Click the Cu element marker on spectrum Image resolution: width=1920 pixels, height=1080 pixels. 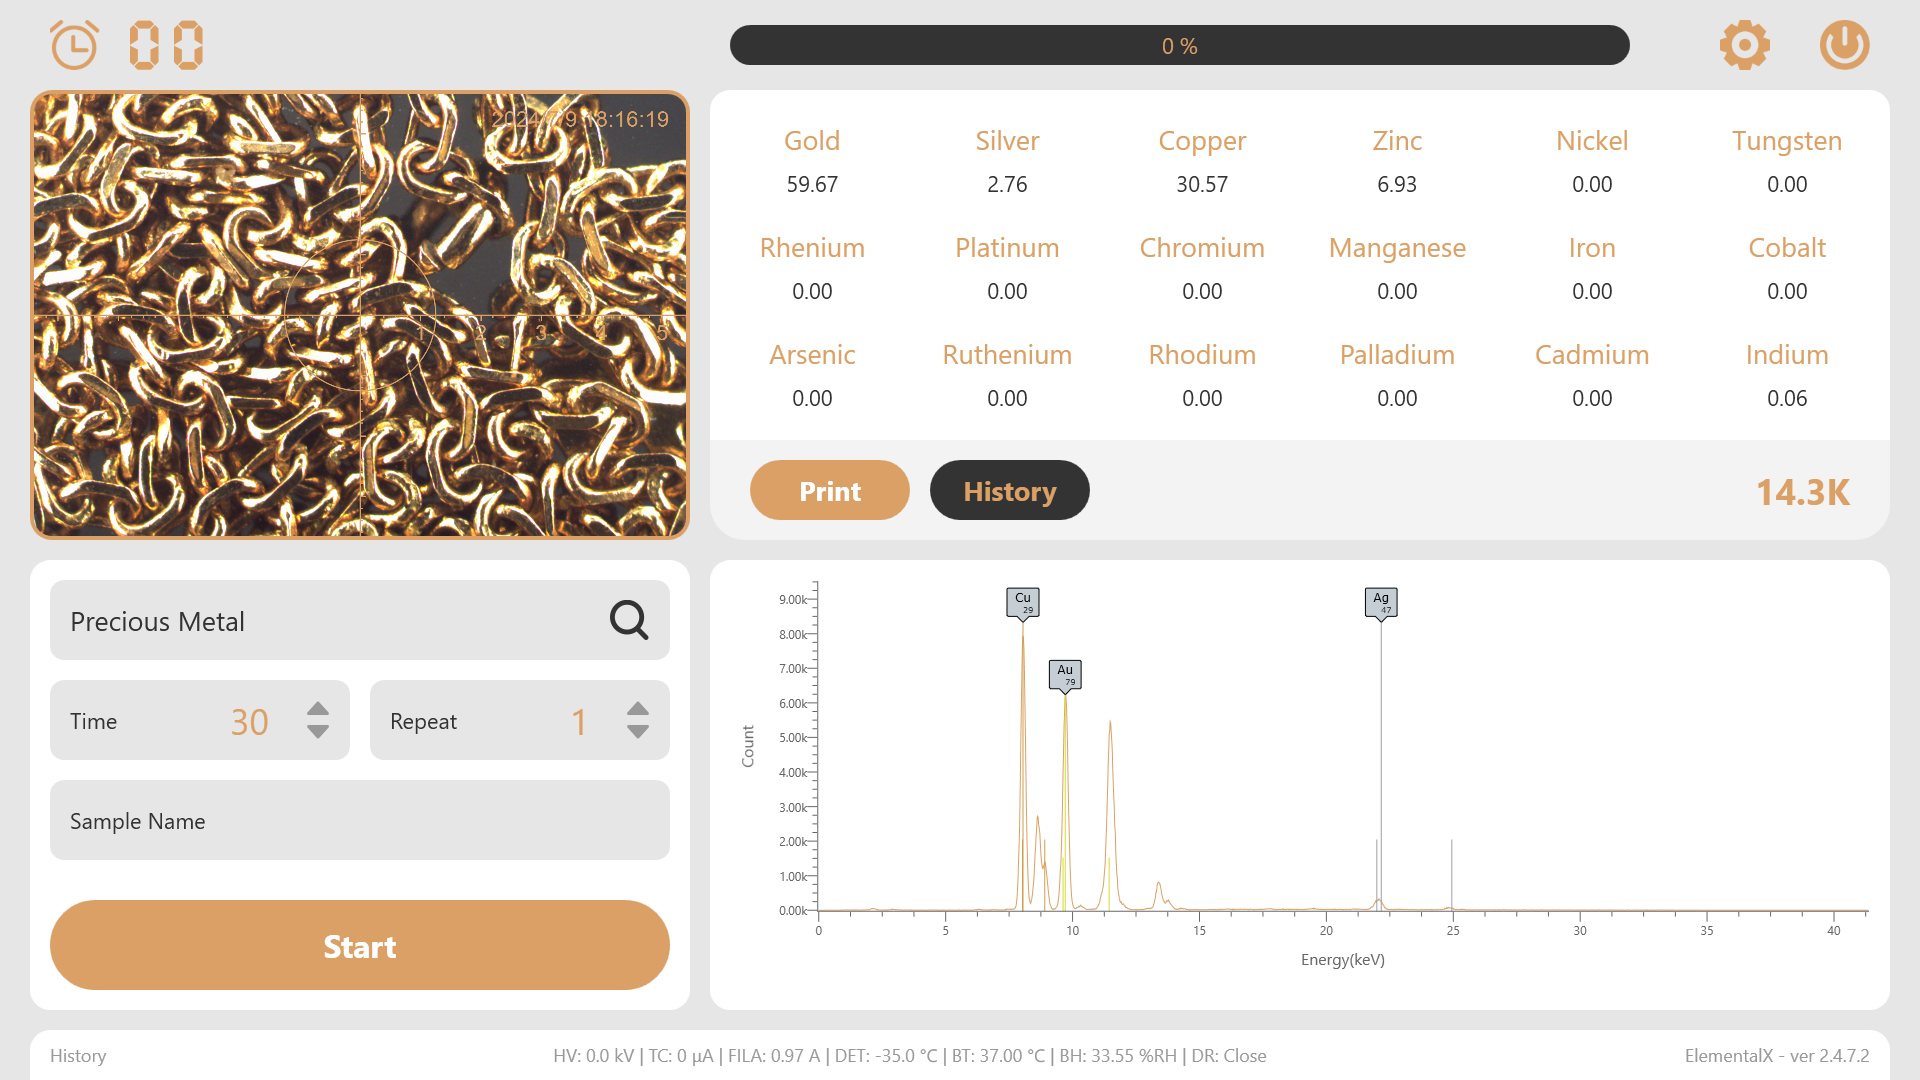click(x=1022, y=601)
